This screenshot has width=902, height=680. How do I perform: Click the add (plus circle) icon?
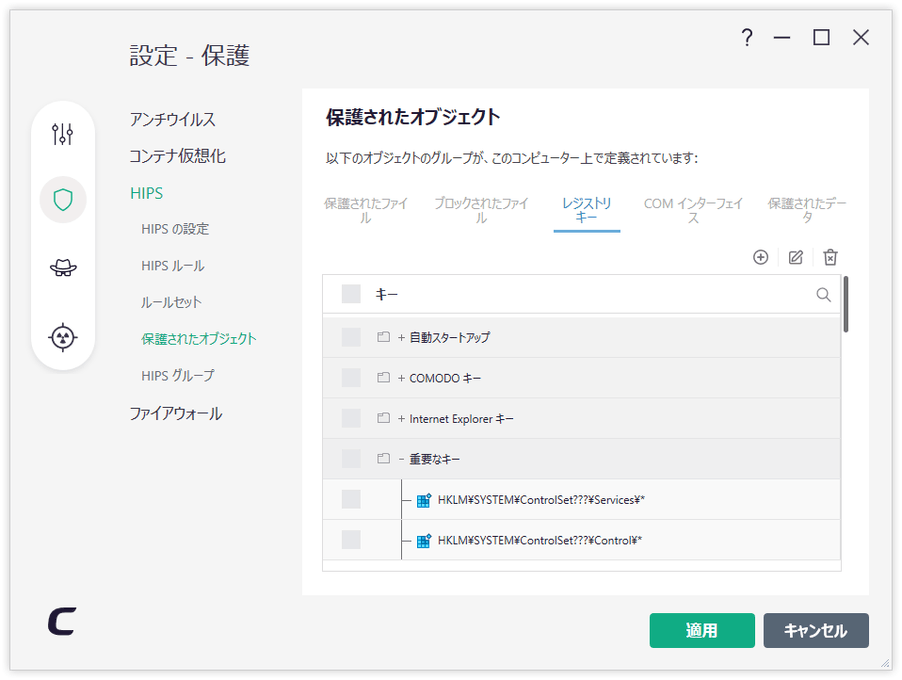pyautogui.click(x=760, y=257)
